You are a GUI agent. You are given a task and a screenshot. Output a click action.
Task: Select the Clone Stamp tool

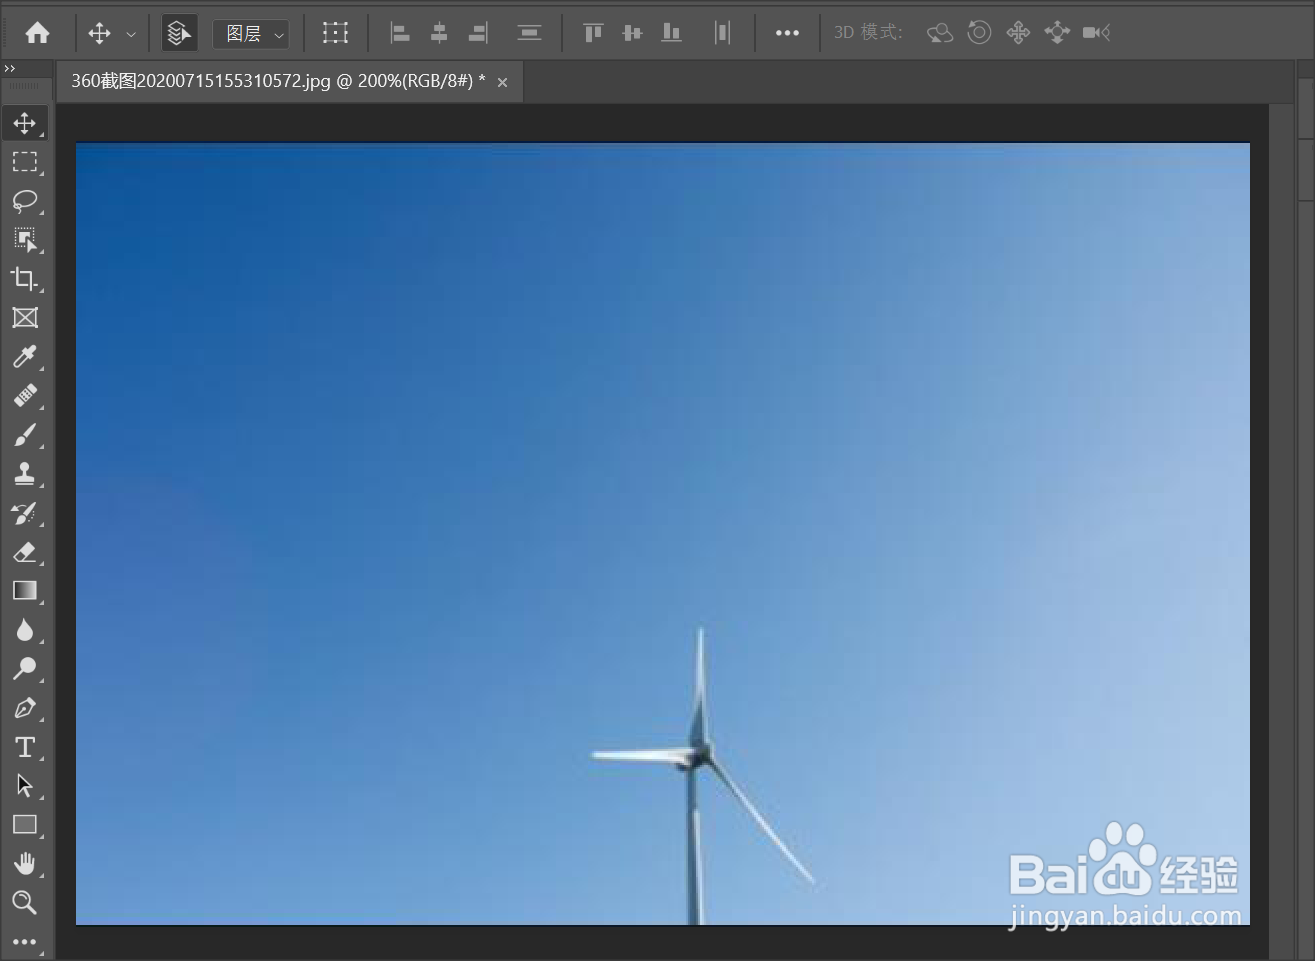(25, 474)
